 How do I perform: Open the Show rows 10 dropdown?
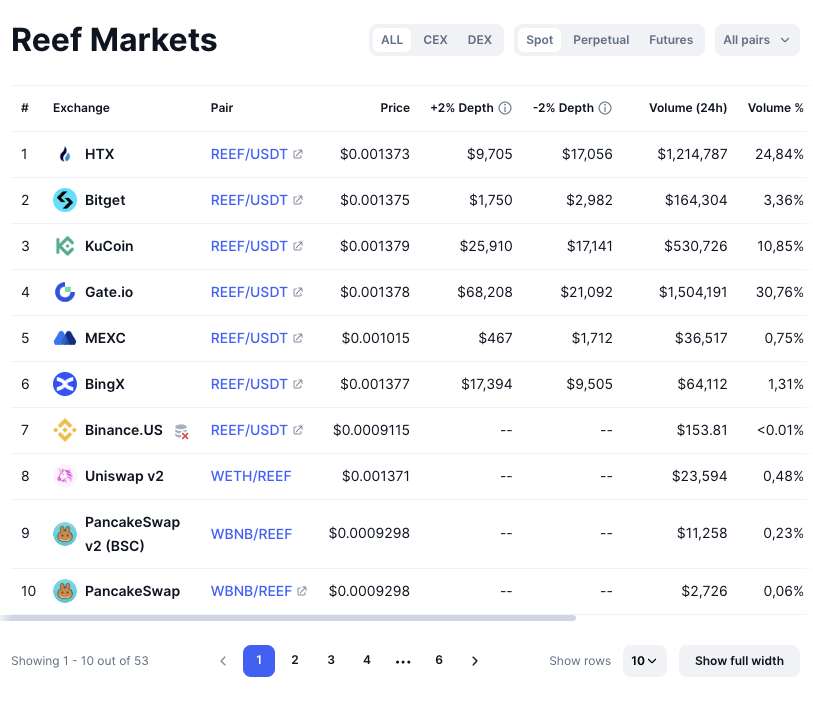click(x=644, y=660)
